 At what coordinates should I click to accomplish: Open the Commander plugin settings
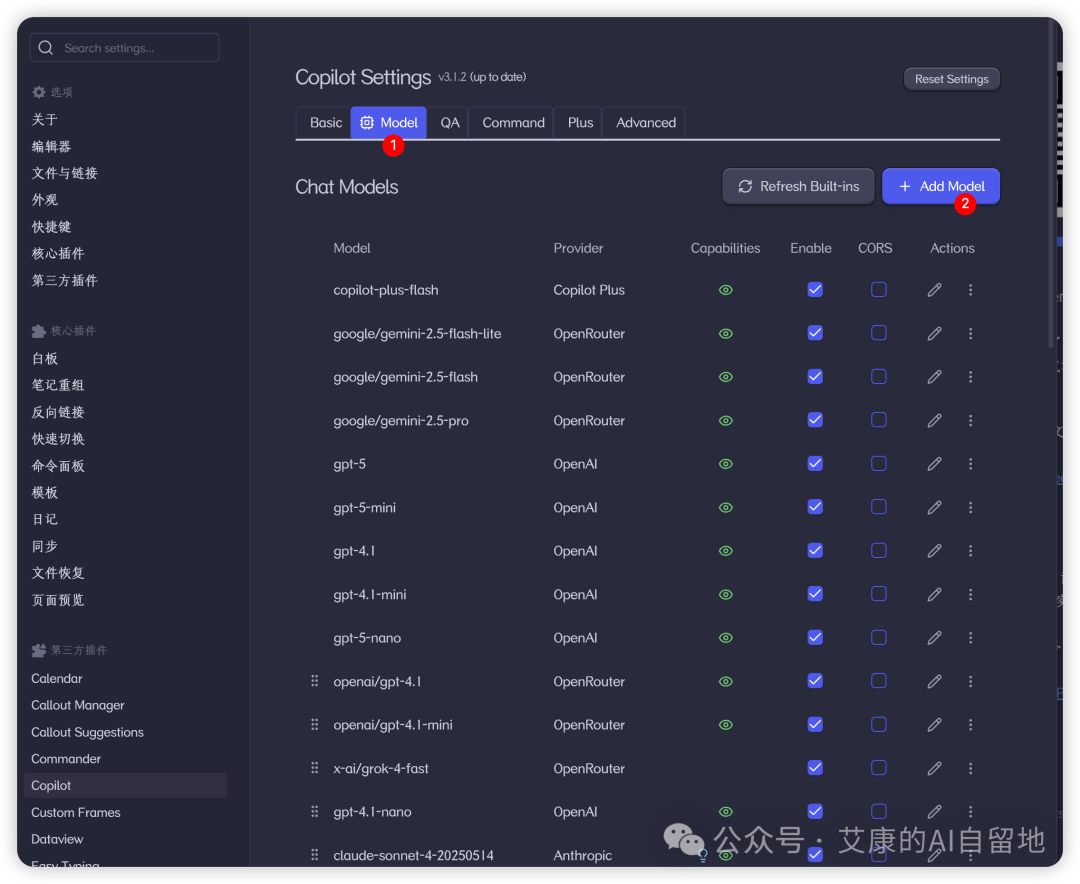(66, 759)
